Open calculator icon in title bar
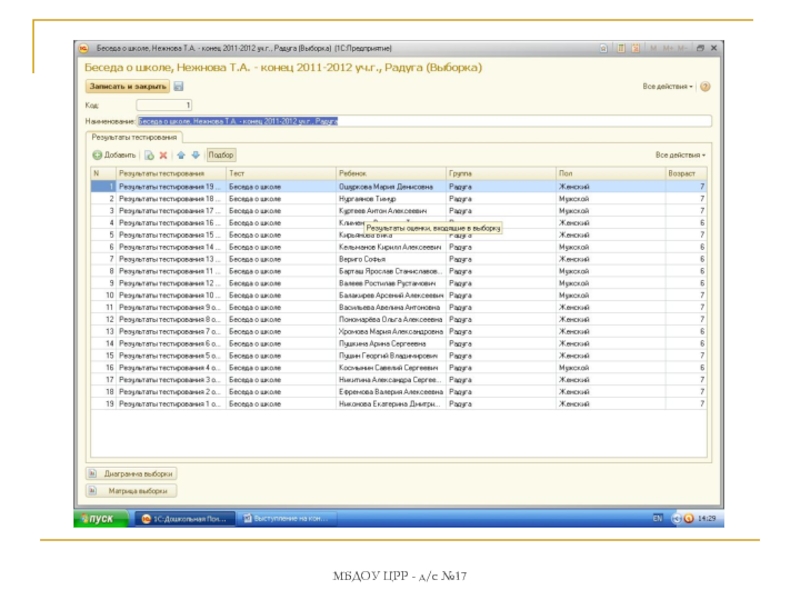The height and width of the screenshot is (600, 800). click(x=621, y=48)
